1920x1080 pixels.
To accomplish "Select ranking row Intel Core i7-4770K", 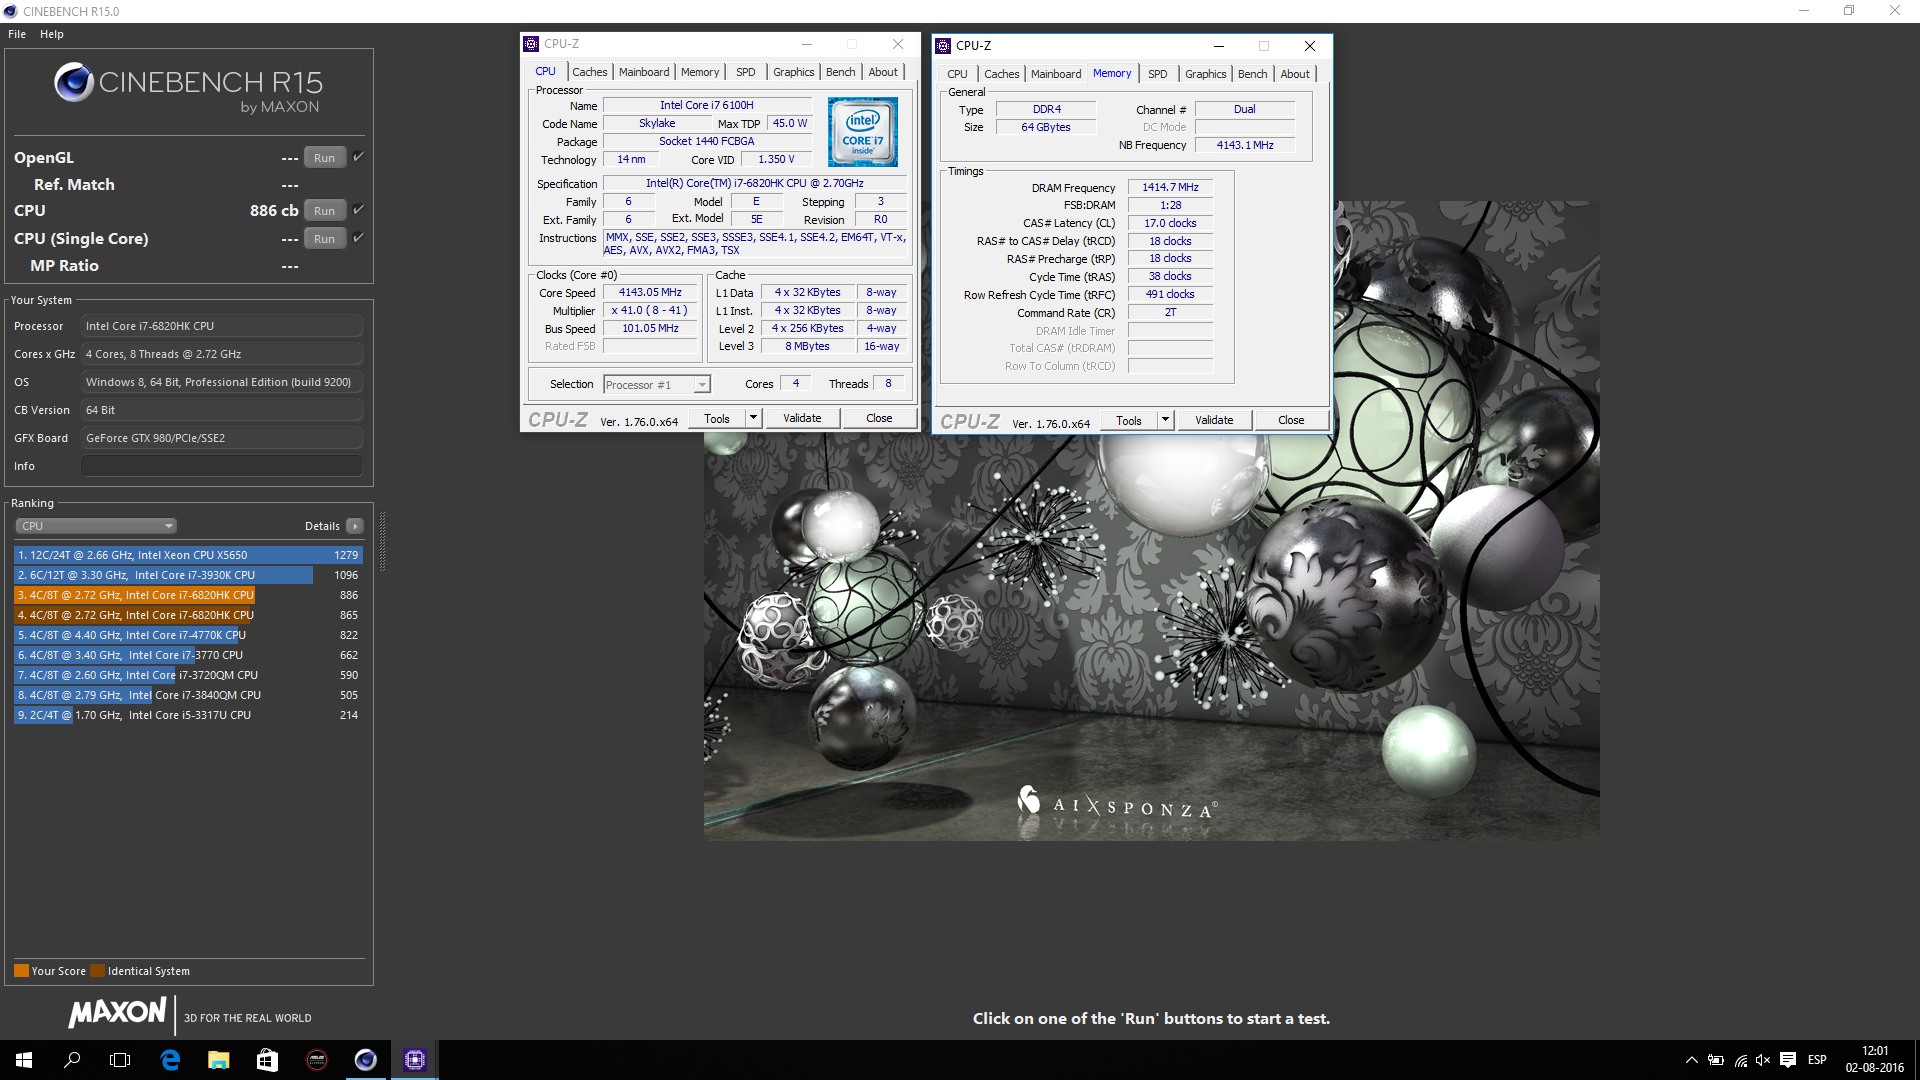I will tap(188, 635).
